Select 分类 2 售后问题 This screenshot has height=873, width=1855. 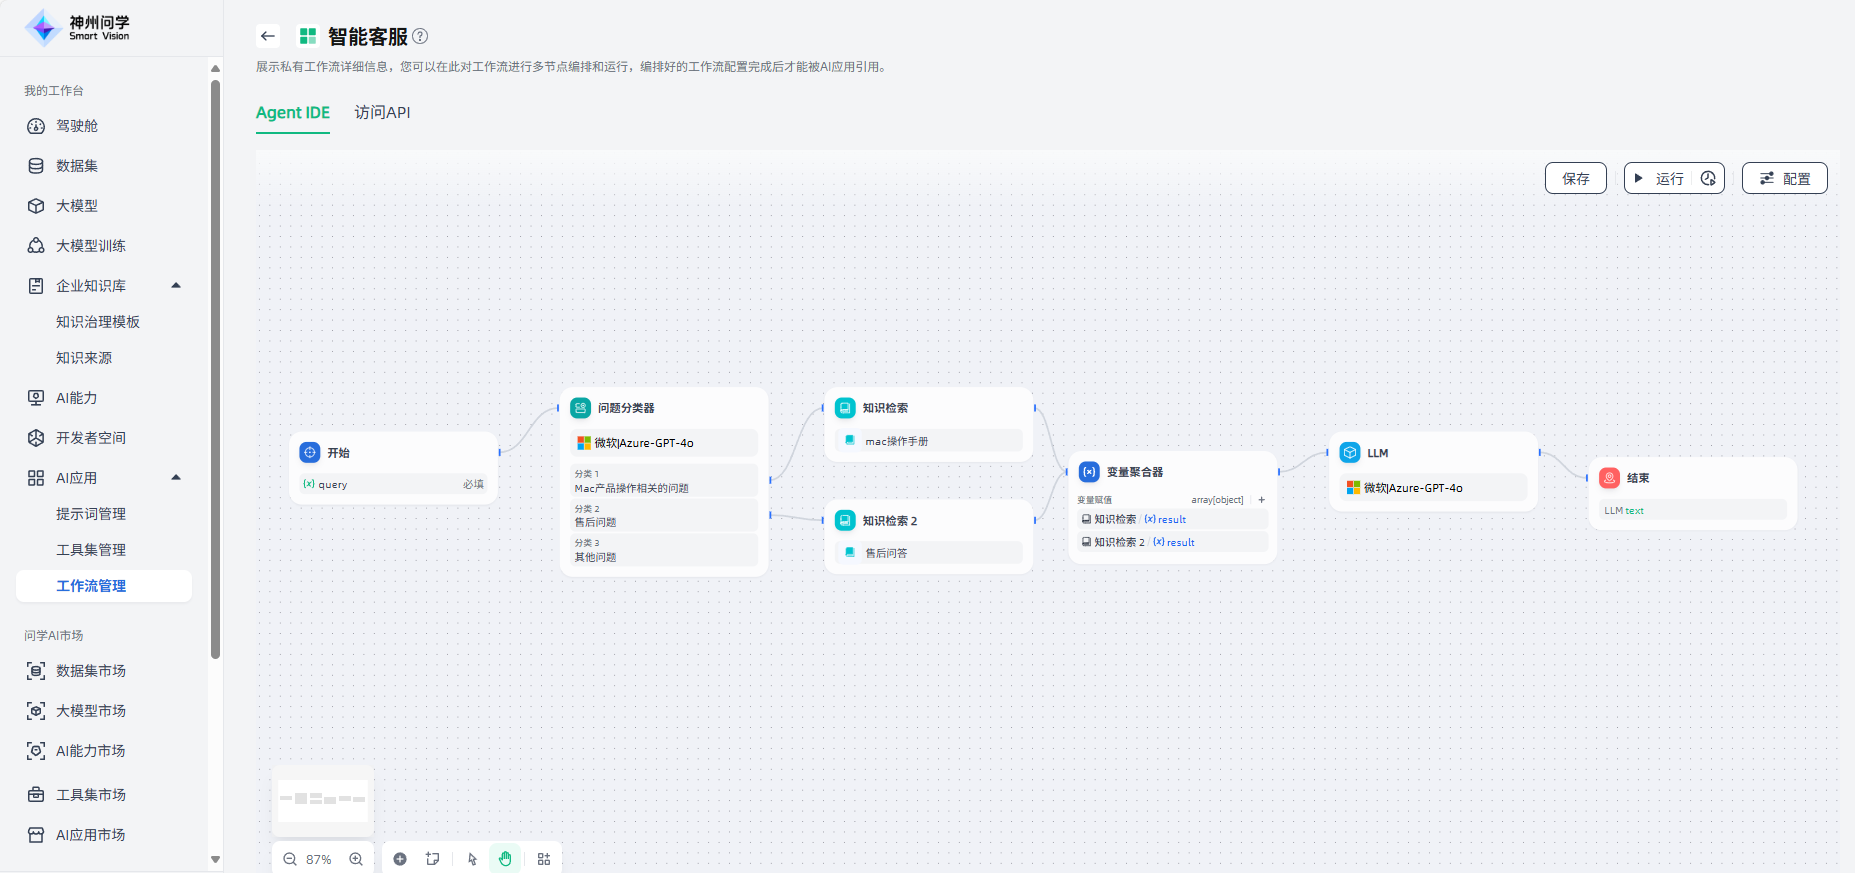(x=664, y=516)
